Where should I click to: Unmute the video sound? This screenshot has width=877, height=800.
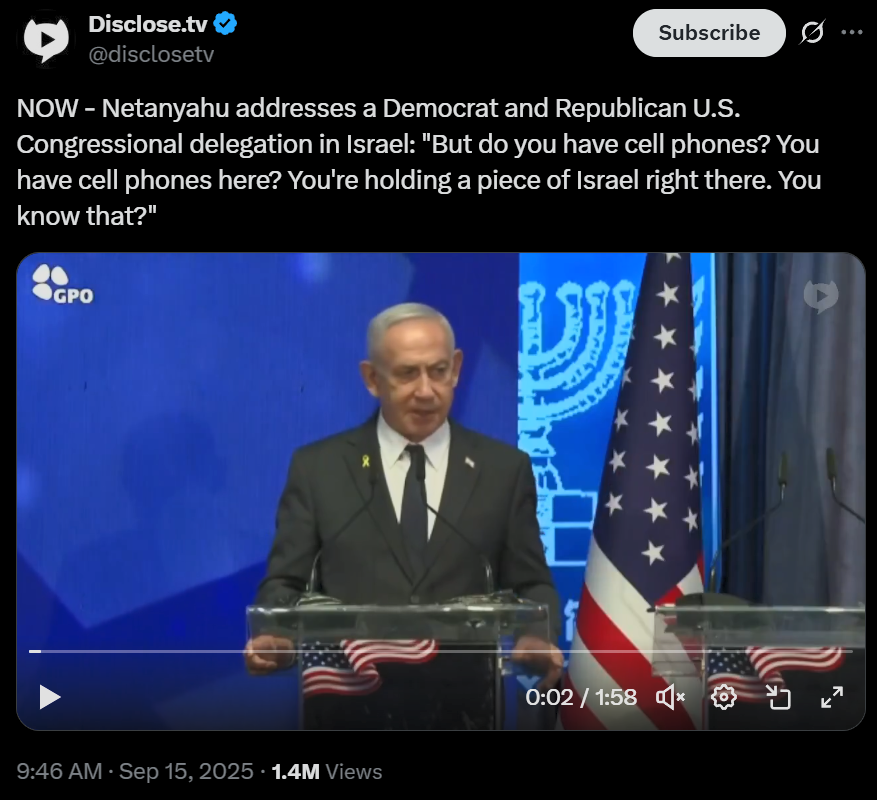point(670,697)
